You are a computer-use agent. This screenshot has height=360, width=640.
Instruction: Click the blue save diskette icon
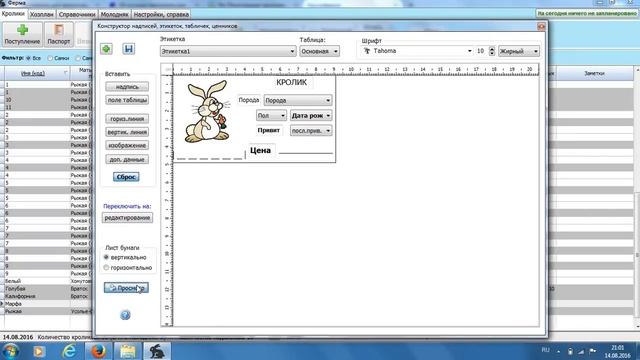pyautogui.click(x=129, y=49)
